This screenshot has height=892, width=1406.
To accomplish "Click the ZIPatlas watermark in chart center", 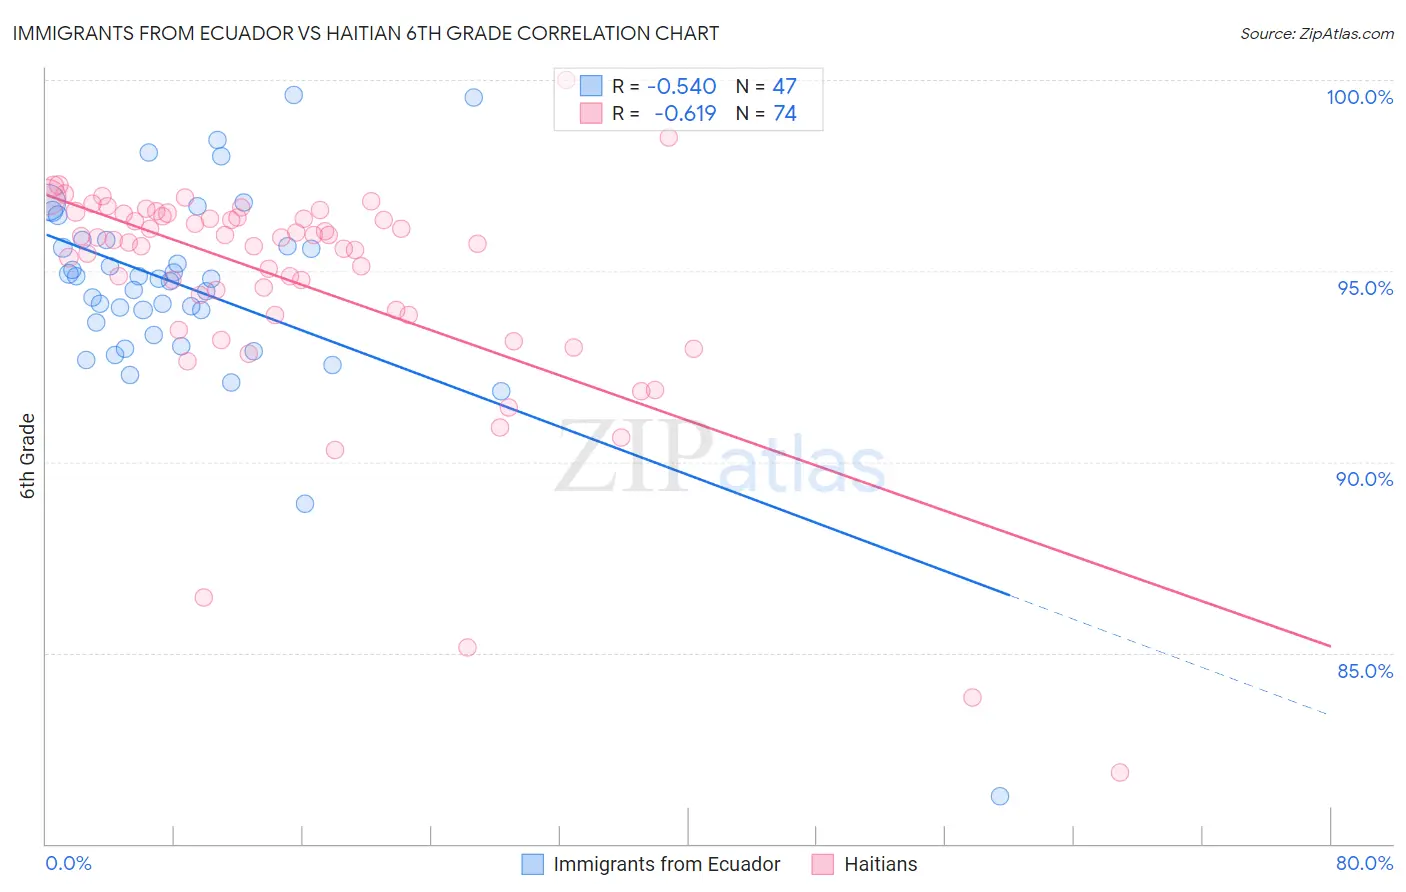I will 720,458.
